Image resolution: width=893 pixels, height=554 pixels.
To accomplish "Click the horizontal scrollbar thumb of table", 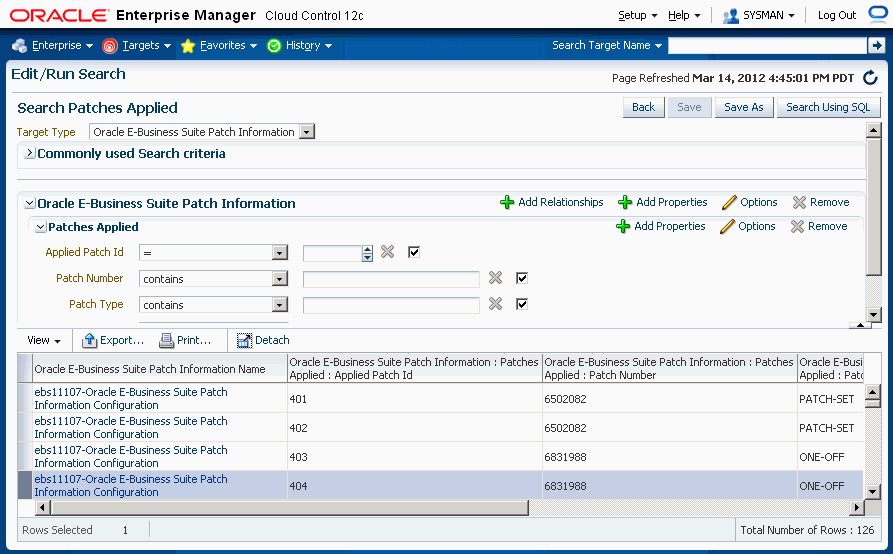I will coord(290,507).
